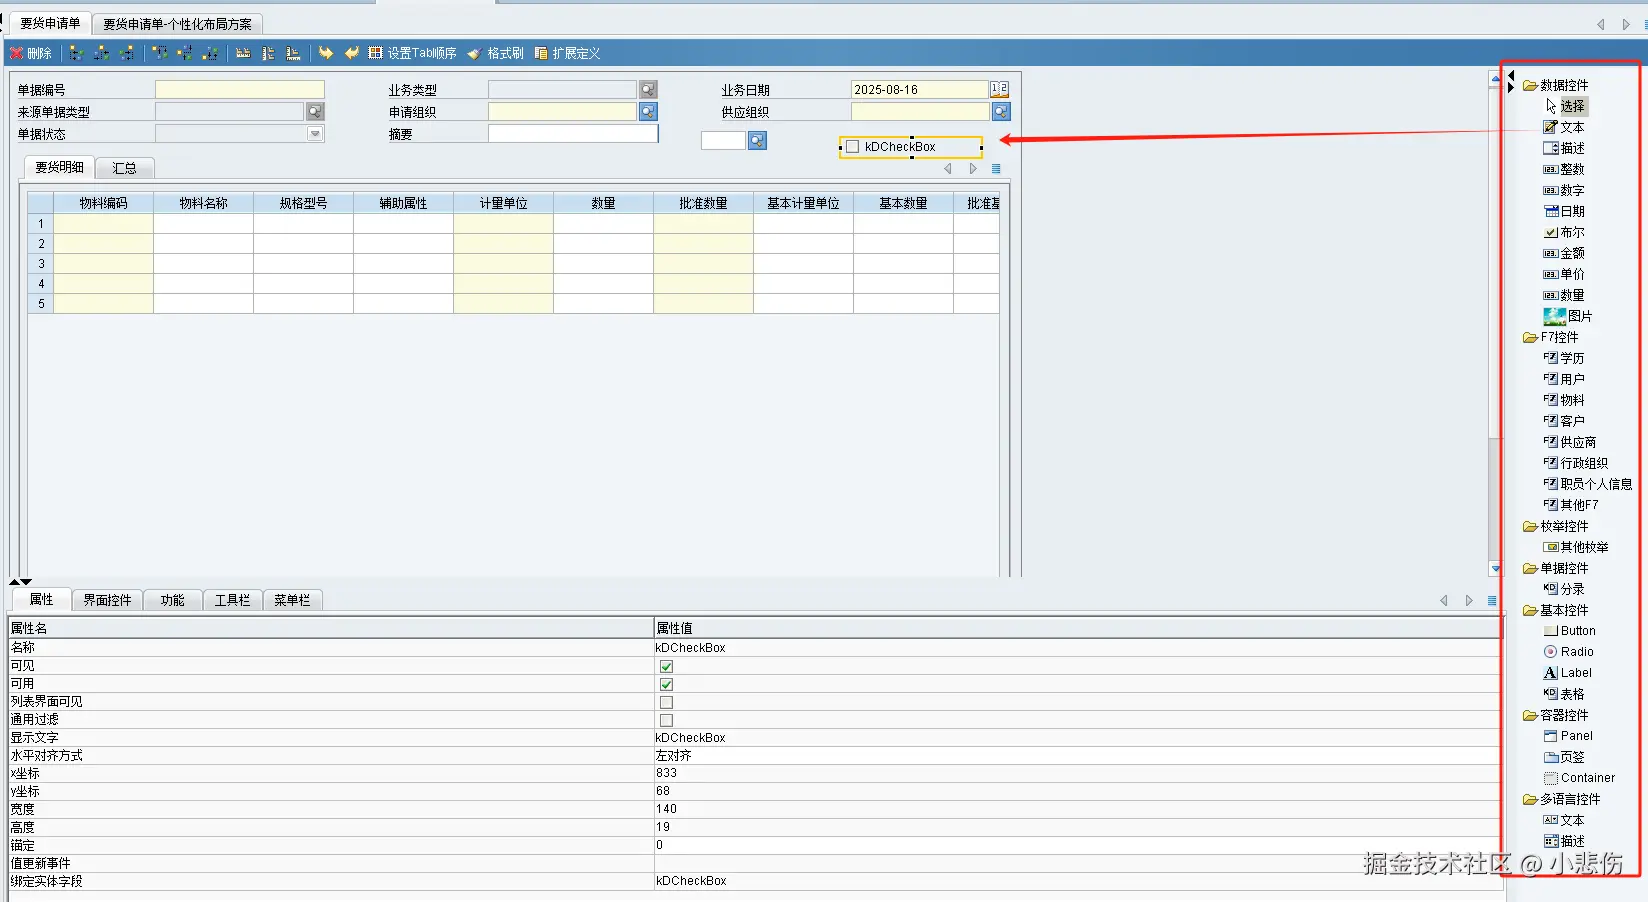This screenshot has height=902, width=1648.
Task: Pick the Panel container control
Action: coord(1568,736)
